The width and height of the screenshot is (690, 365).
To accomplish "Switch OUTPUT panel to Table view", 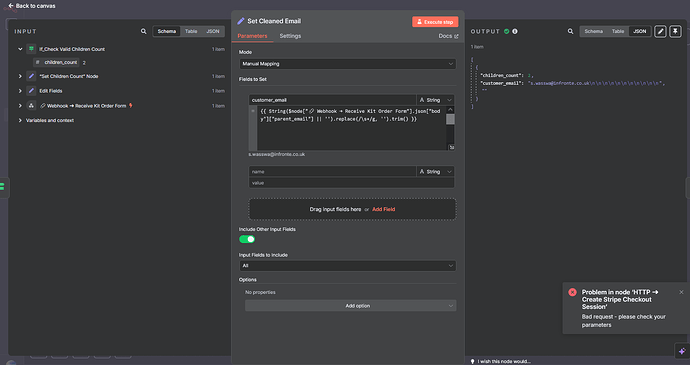I will pyautogui.click(x=618, y=31).
